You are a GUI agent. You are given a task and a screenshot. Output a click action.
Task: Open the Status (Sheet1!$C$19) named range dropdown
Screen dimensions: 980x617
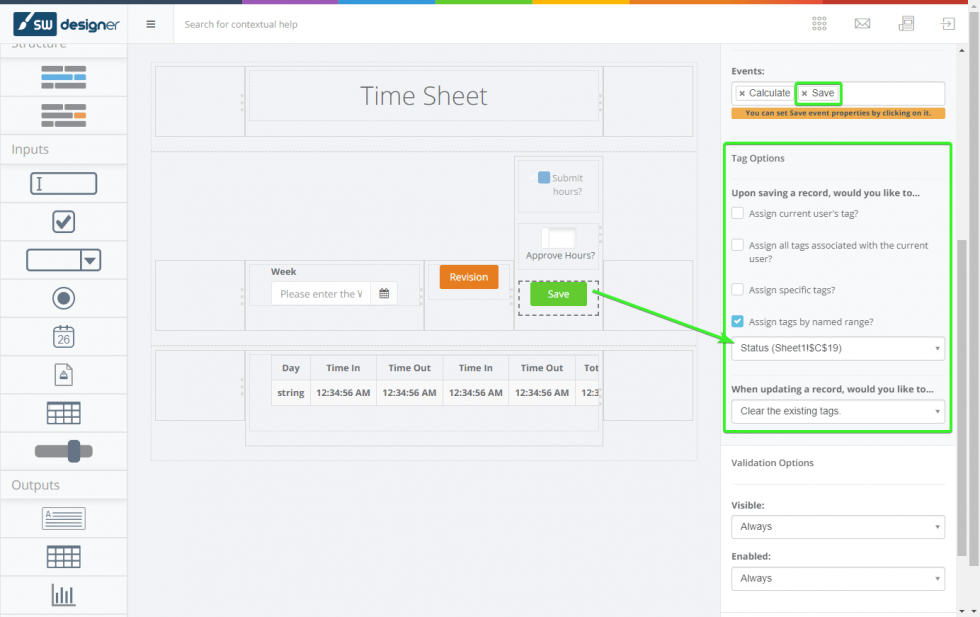click(837, 348)
